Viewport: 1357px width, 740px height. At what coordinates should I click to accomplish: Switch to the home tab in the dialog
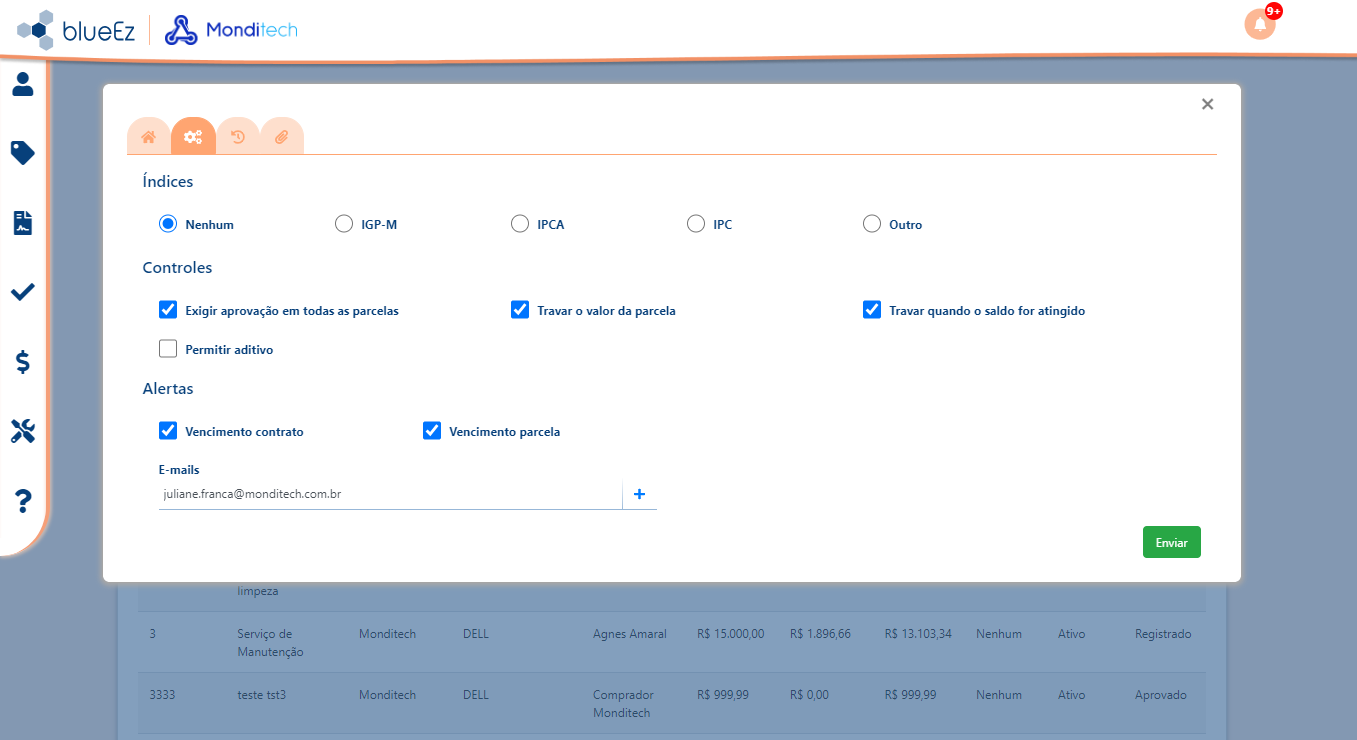[x=149, y=137]
